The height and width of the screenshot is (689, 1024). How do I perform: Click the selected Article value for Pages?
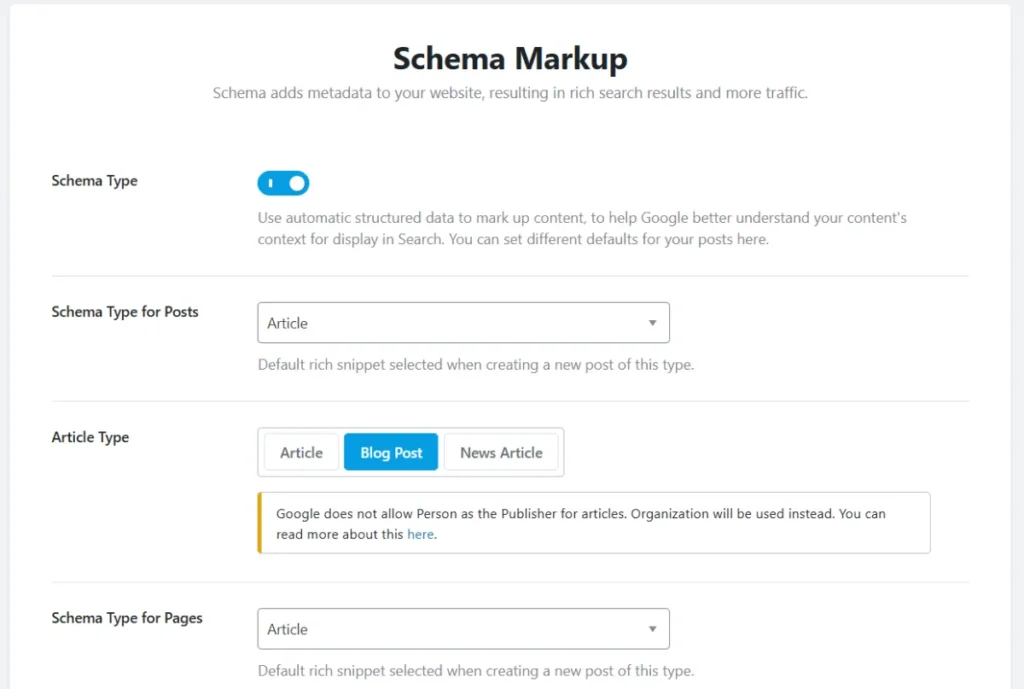[x=287, y=628]
